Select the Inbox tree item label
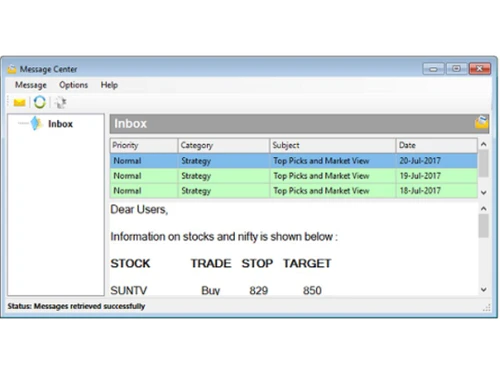 point(60,124)
